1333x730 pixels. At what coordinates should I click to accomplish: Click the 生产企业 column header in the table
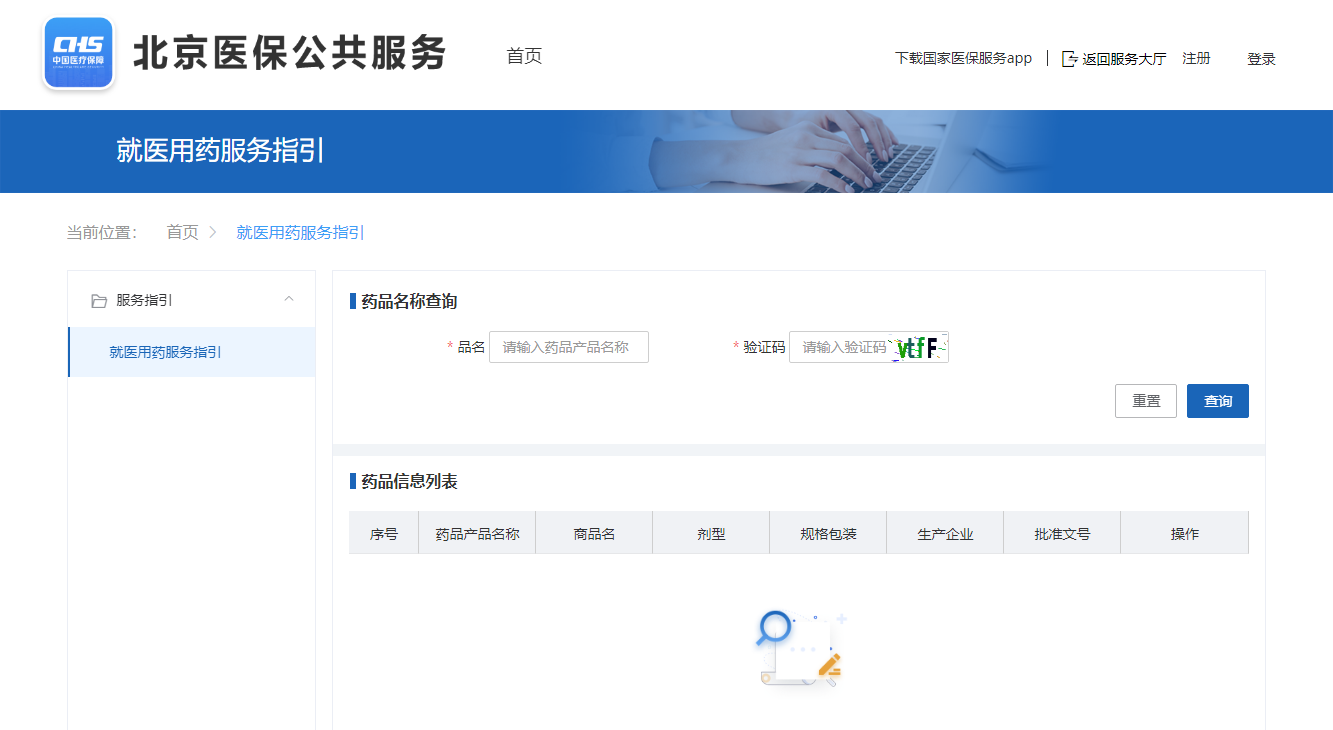point(944,532)
